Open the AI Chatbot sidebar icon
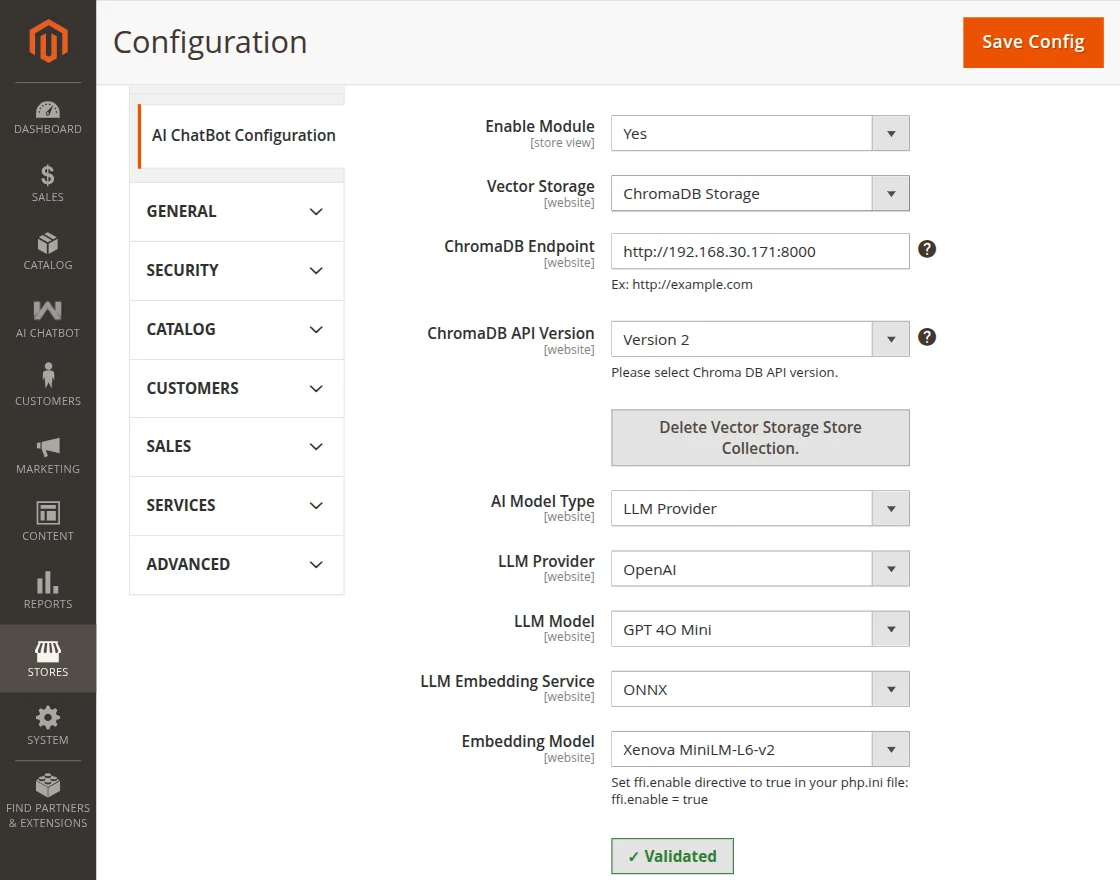 (x=48, y=312)
